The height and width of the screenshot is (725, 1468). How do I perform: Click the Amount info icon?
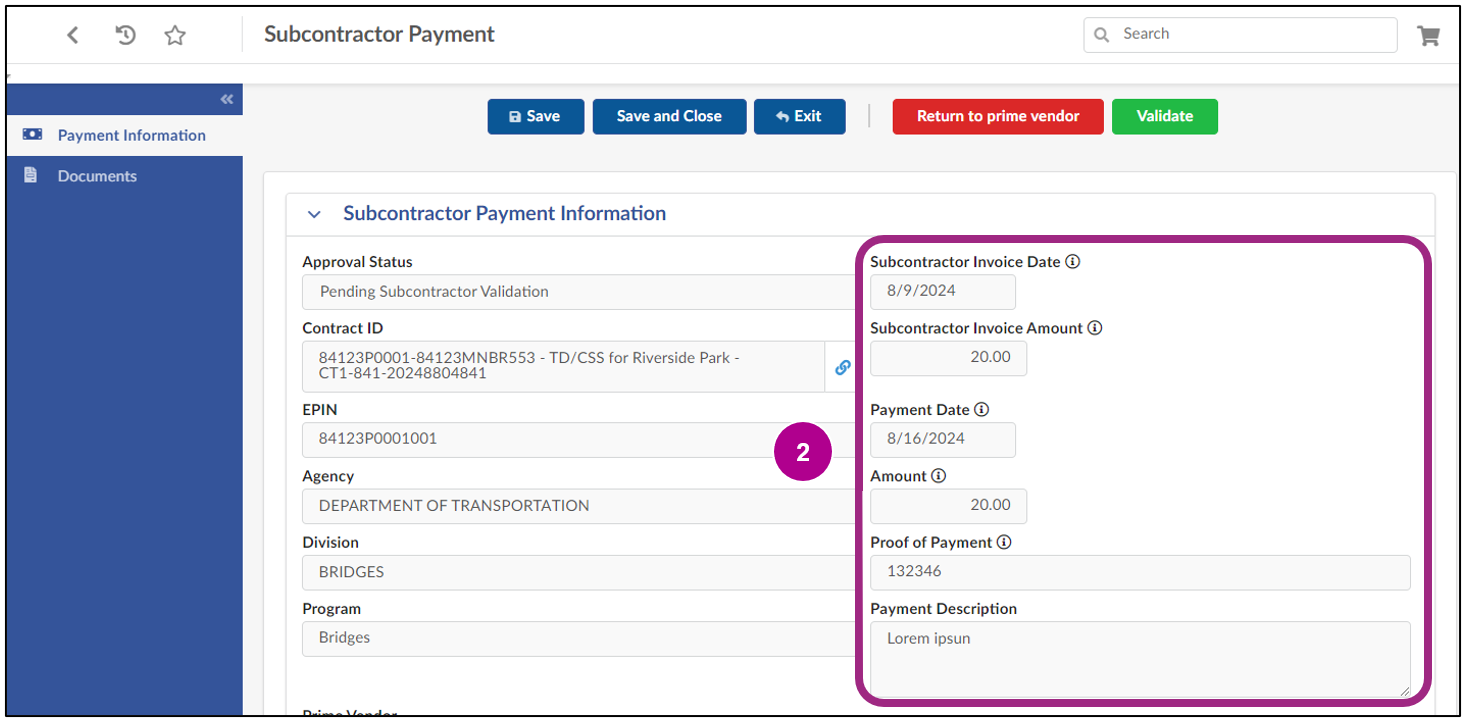click(x=937, y=475)
